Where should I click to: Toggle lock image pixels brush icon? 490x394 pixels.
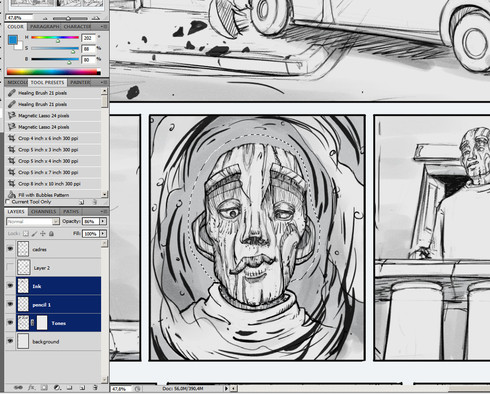coord(34,234)
